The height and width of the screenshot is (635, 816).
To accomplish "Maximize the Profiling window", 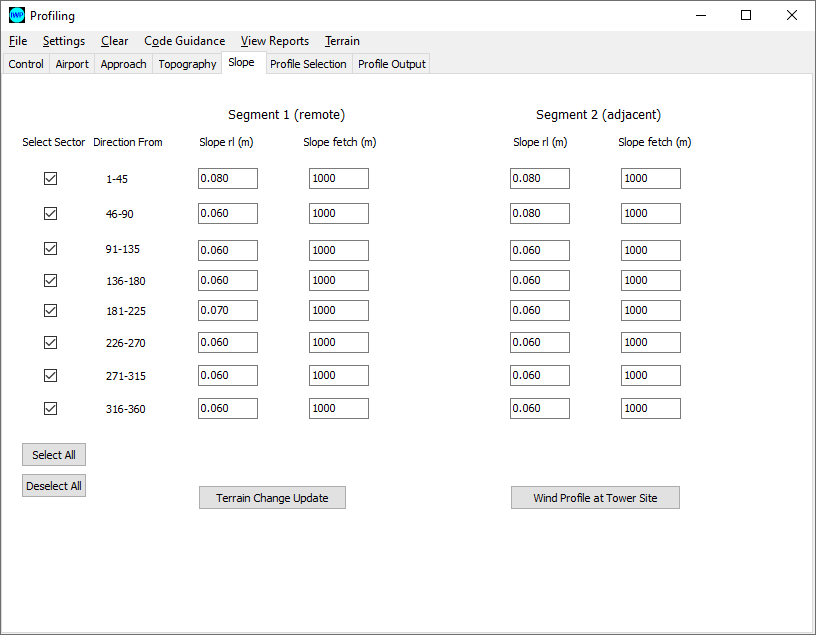I will click(x=746, y=15).
